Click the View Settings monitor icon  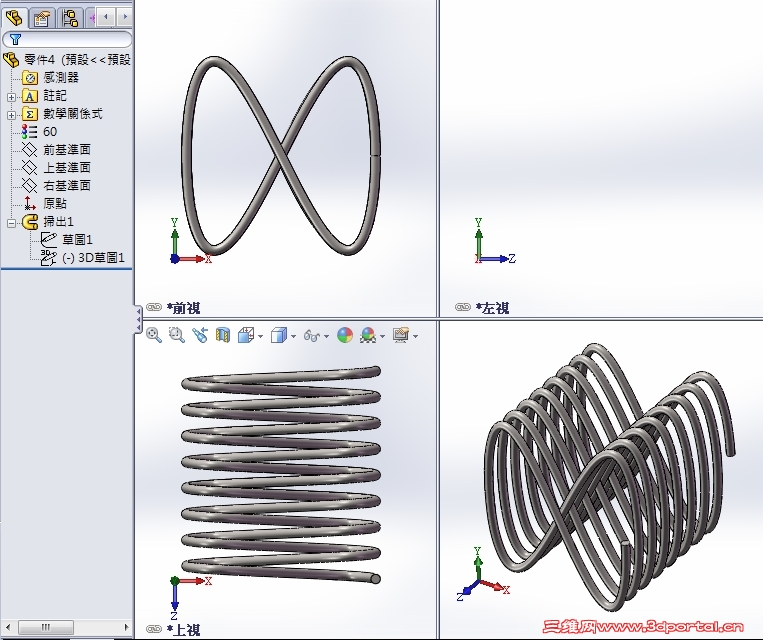tap(400, 335)
